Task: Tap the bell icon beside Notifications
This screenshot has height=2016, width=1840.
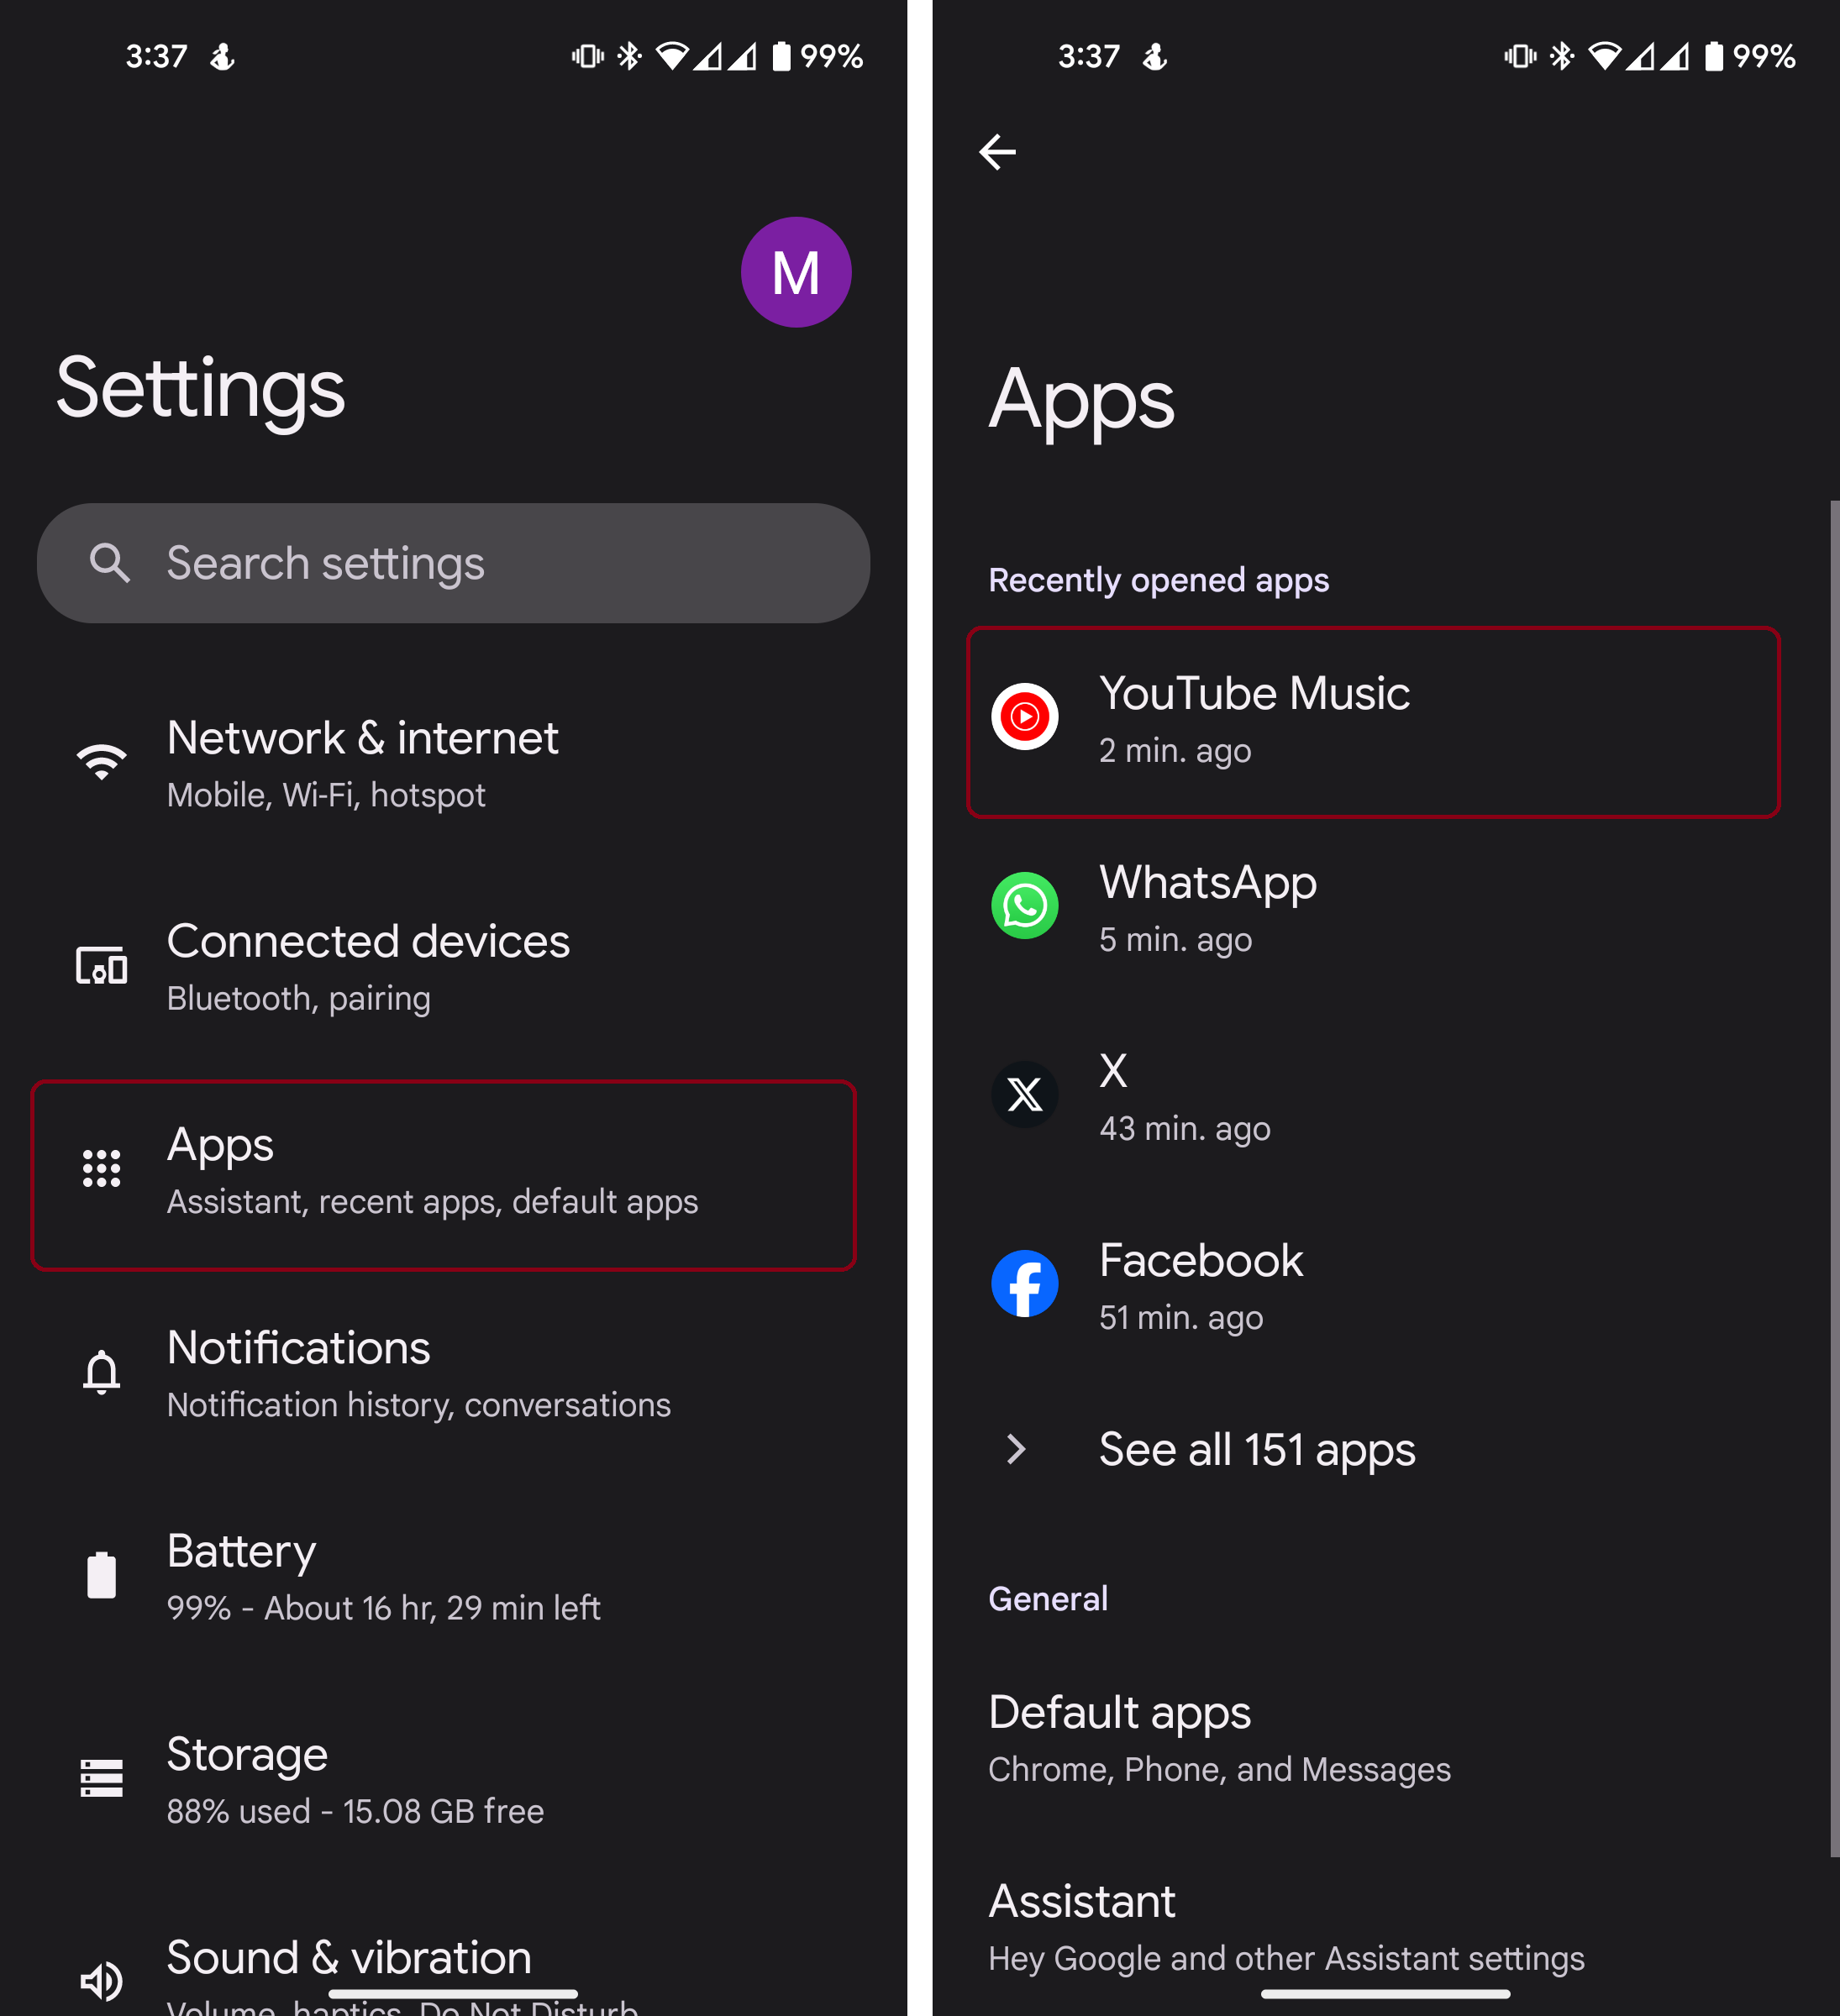Action: pyautogui.click(x=102, y=1372)
